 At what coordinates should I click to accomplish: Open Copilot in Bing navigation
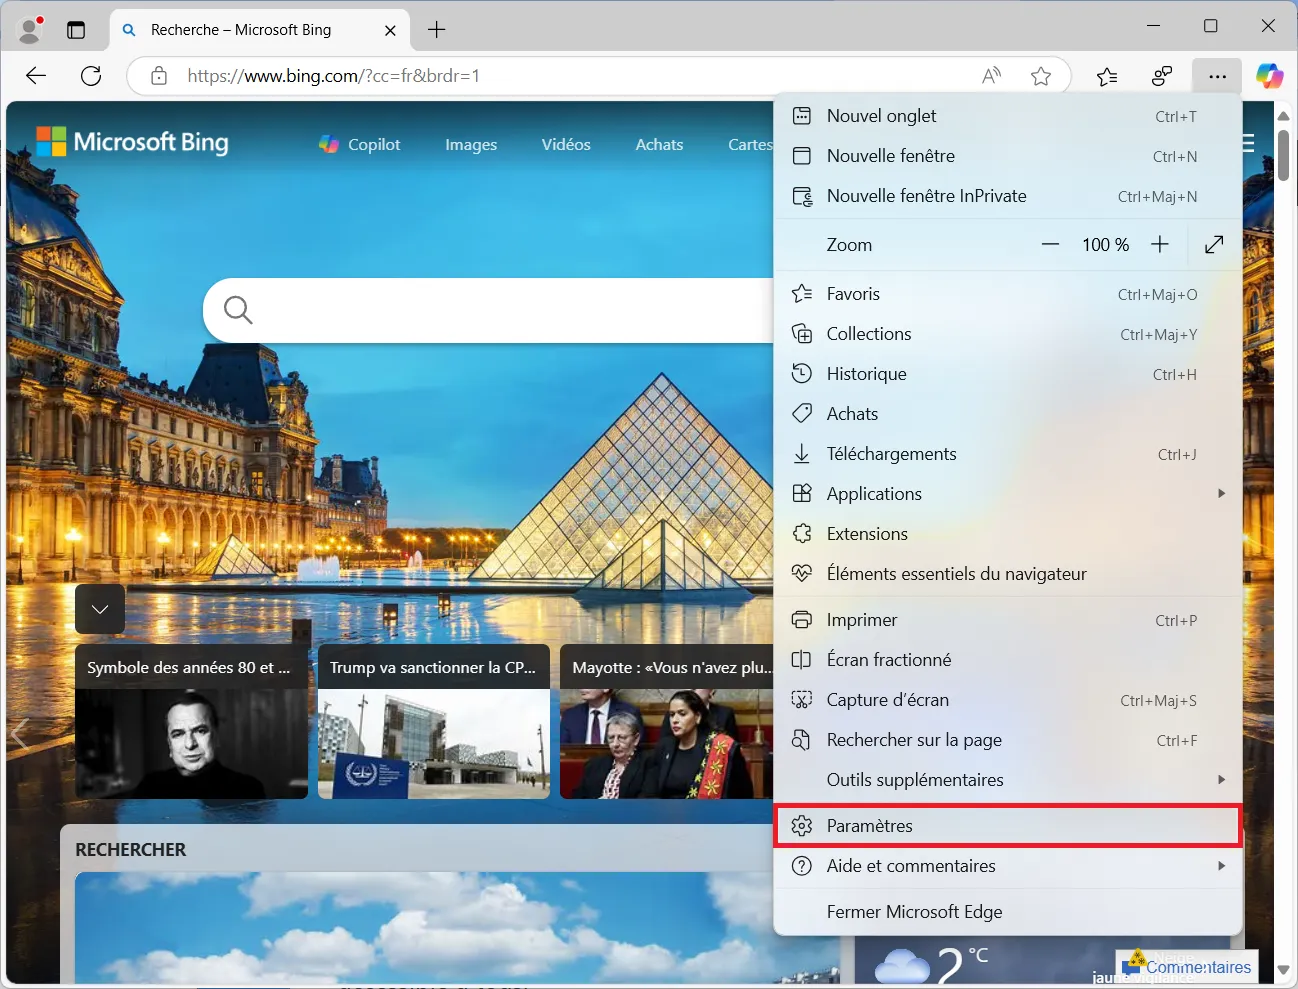click(x=360, y=144)
